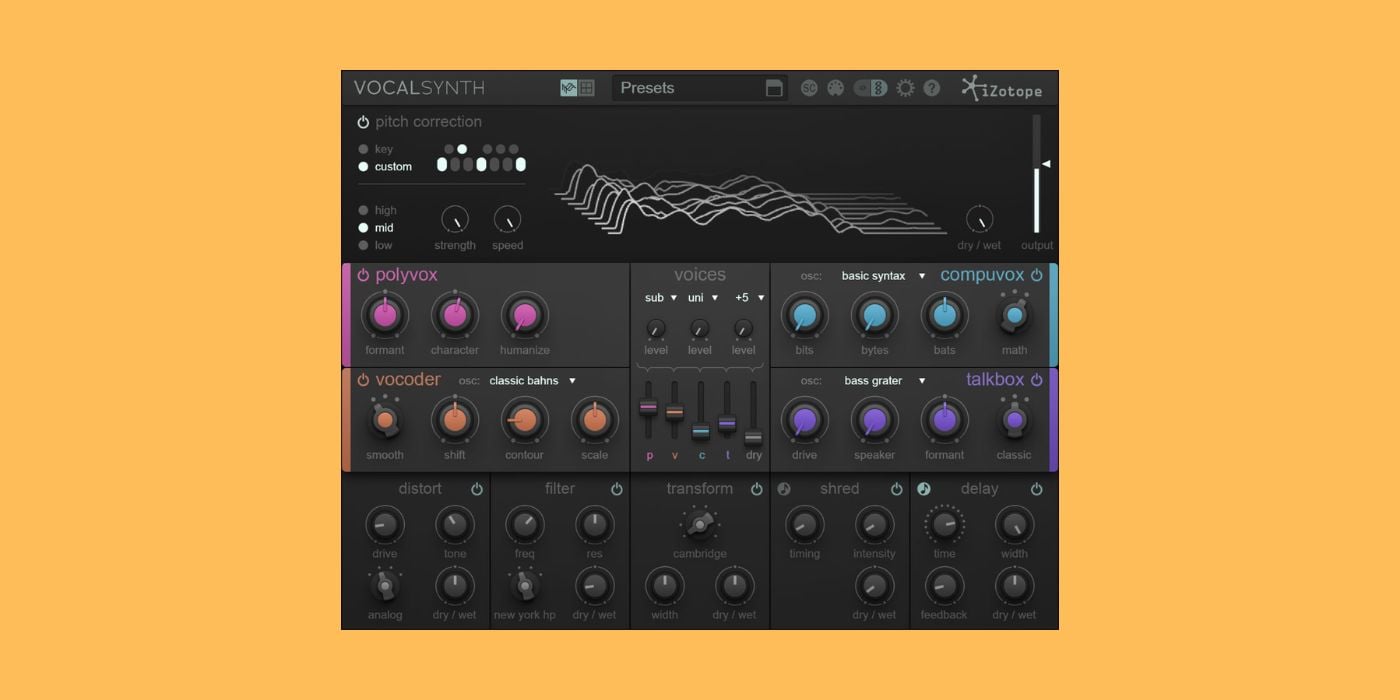Select the 'key' pitch mode radio button

pyautogui.click(x=364, y=149)
